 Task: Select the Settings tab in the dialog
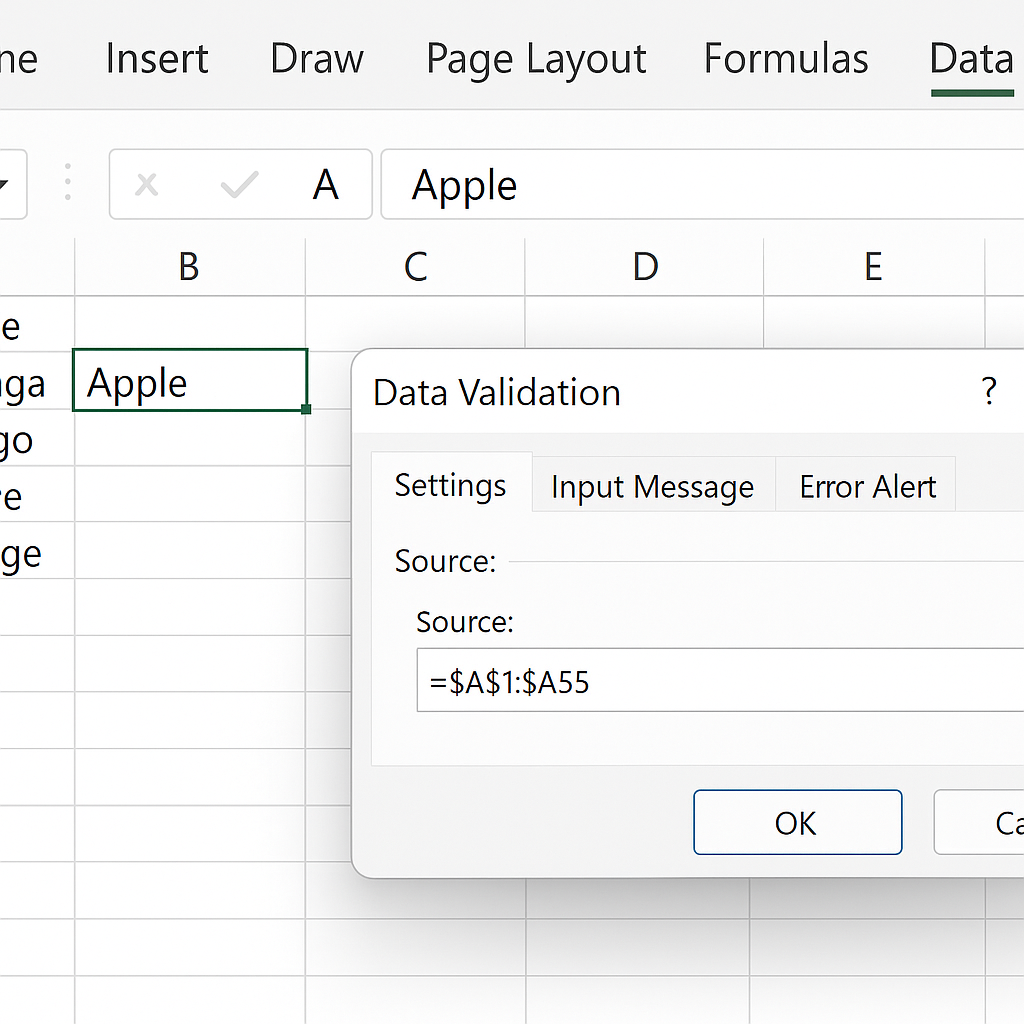point(450,485)
